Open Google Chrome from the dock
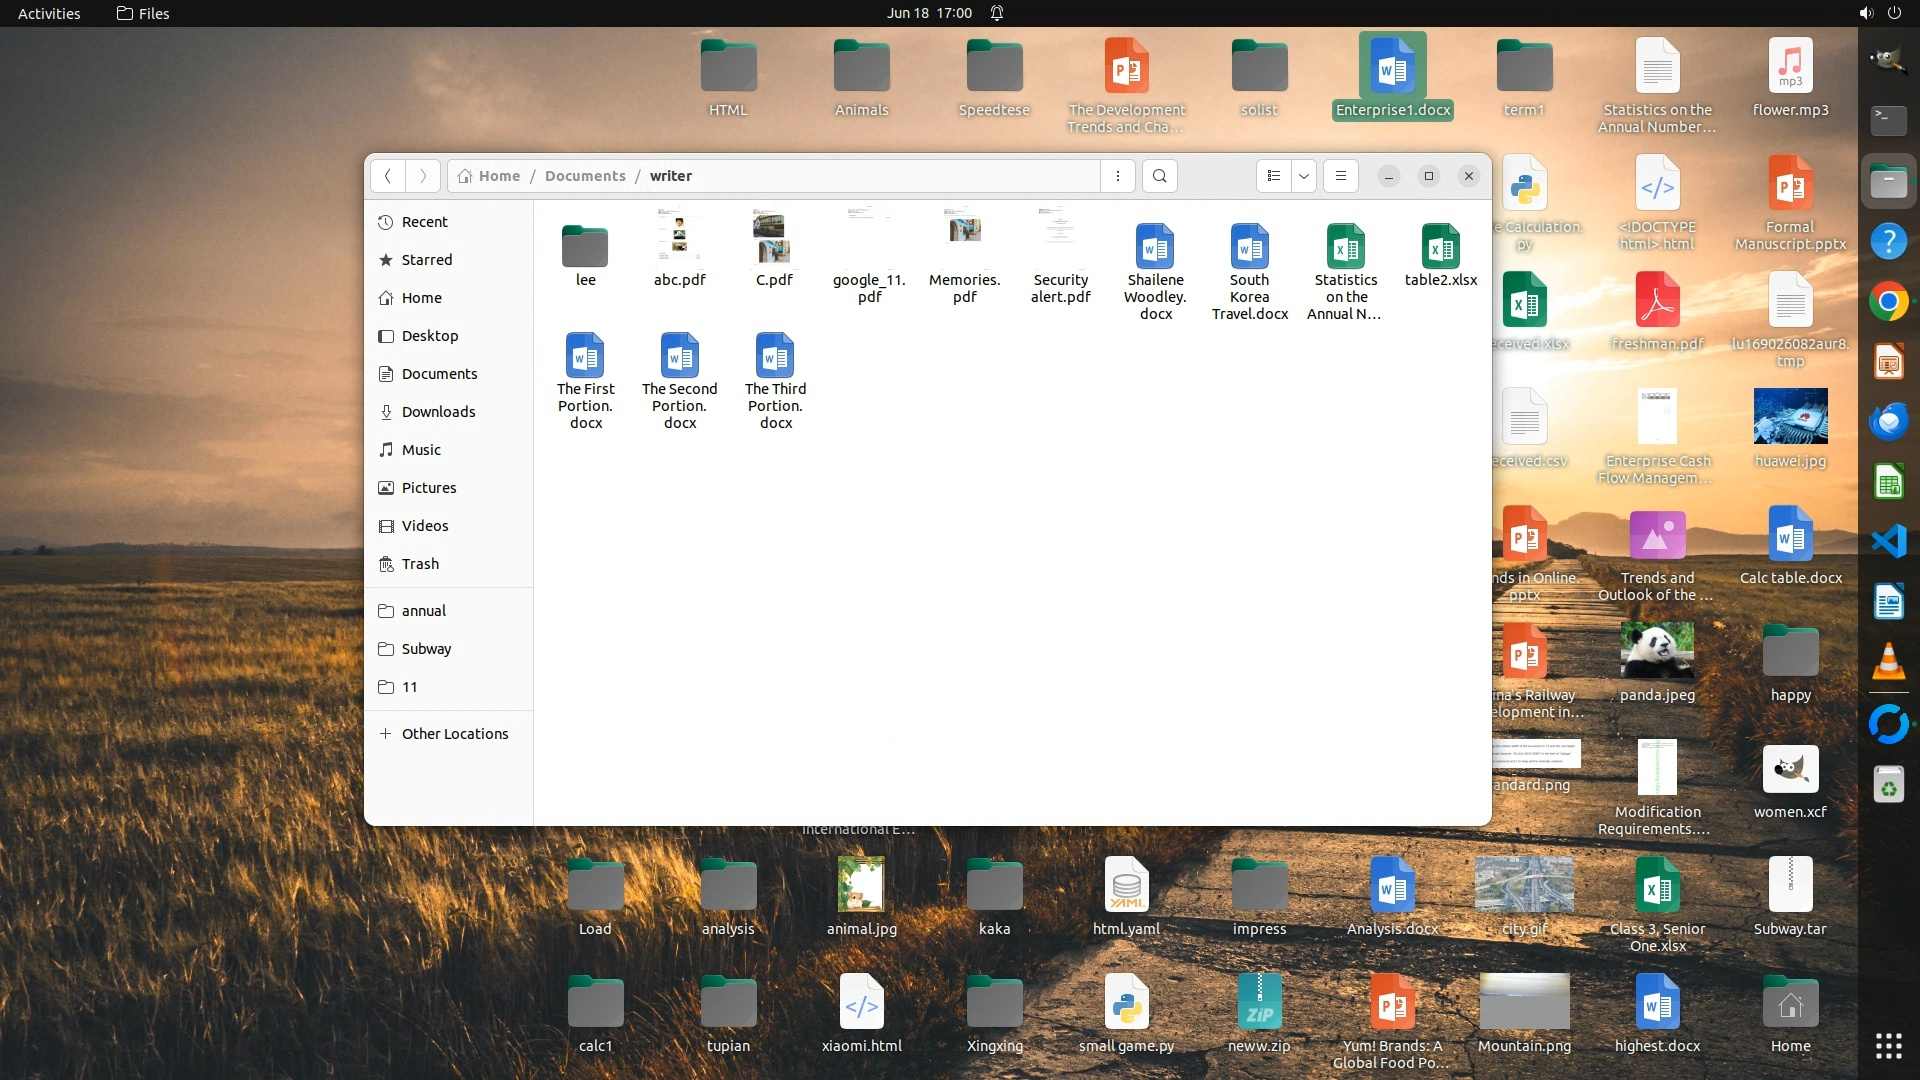1920x1080 pixels. pos(1888,302)
